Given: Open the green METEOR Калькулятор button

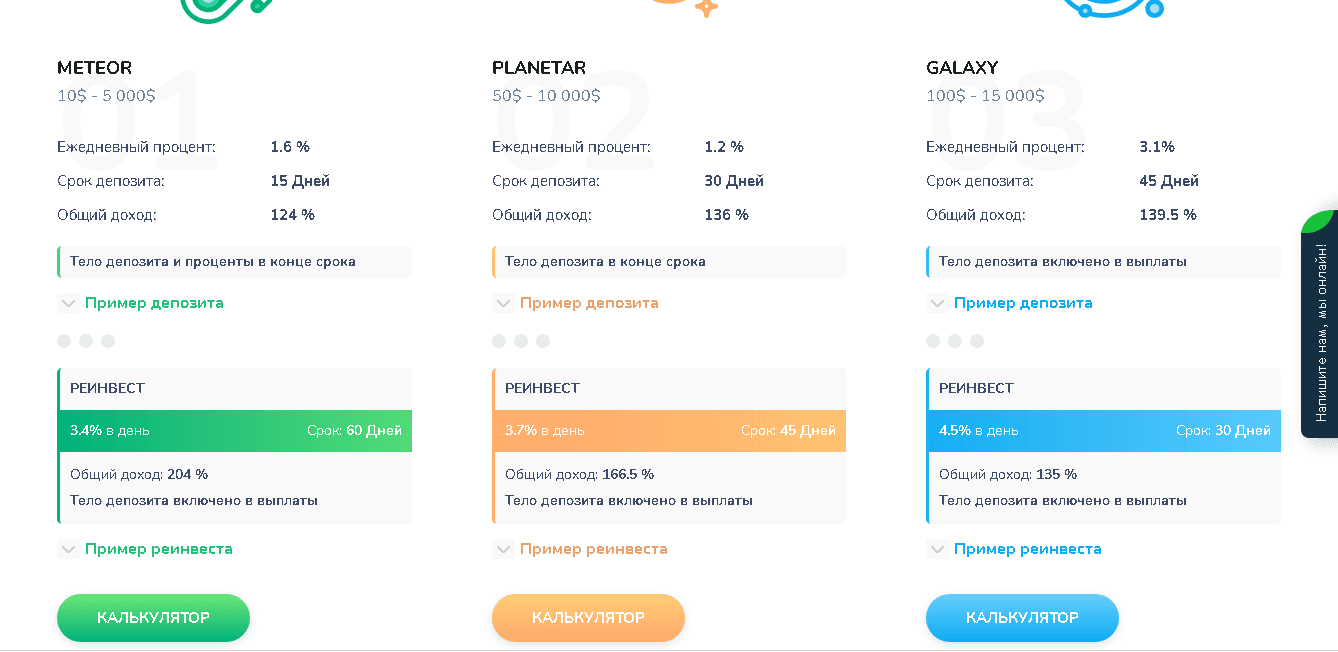Looking at the screenshot, I should (x=153, y=618).
